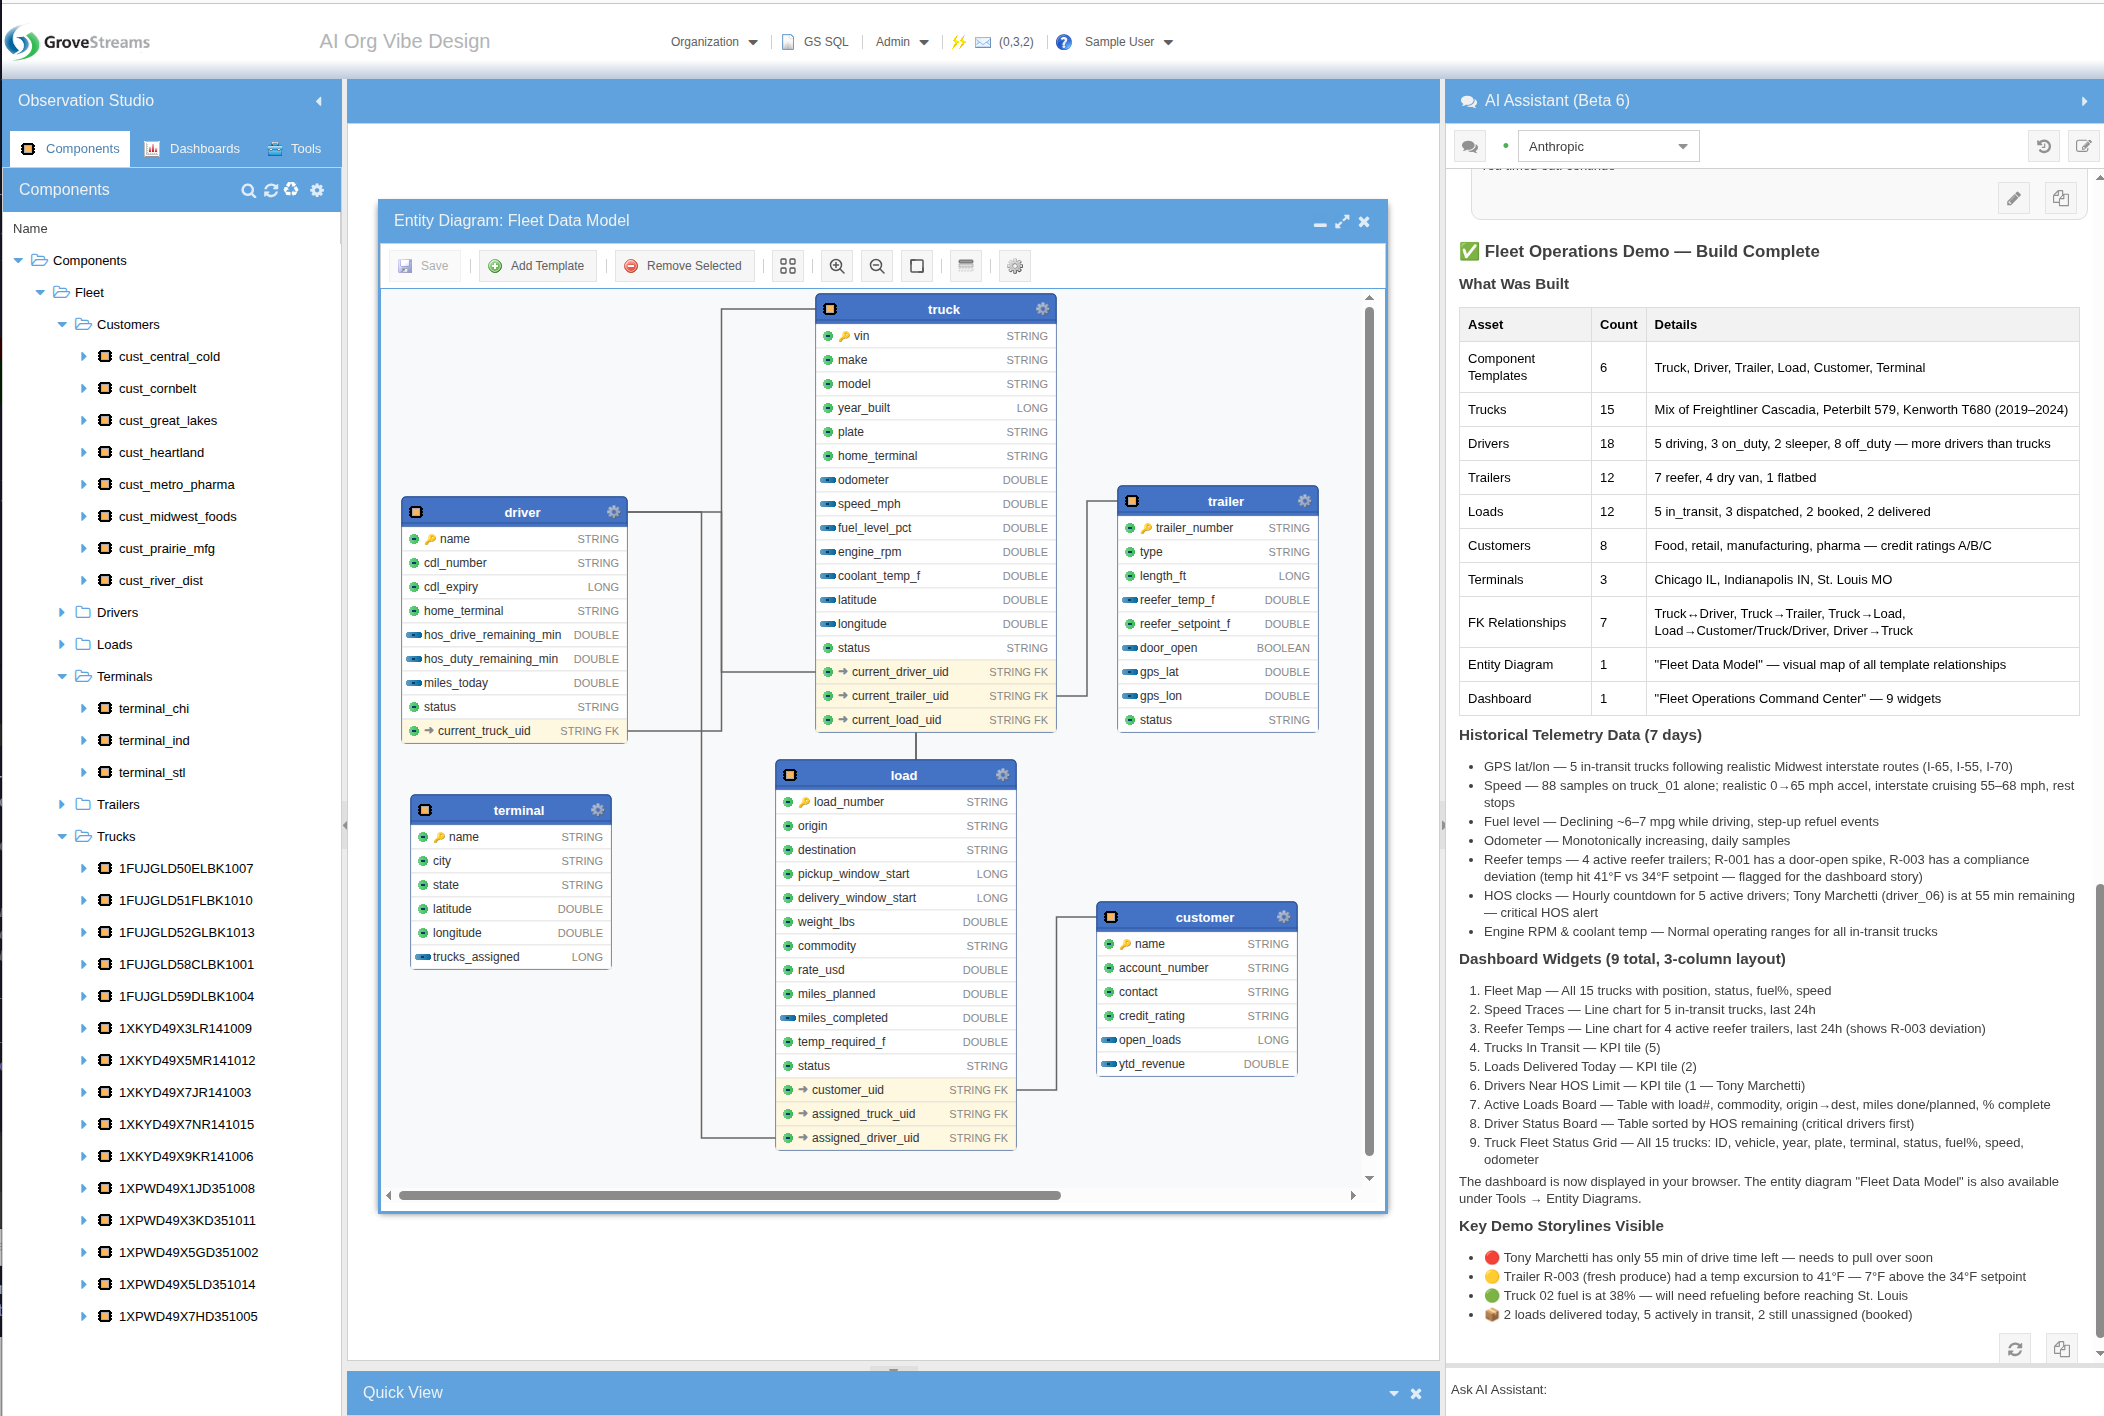
Task: Open the customer entity gear menu
Action: (x=1283, y=917)
